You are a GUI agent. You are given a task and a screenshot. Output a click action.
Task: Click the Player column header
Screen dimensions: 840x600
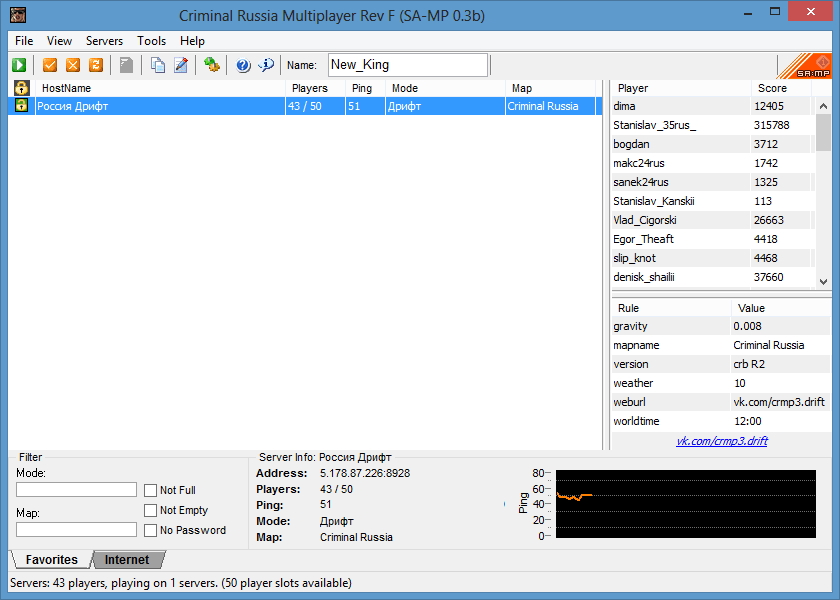(681, 88)
